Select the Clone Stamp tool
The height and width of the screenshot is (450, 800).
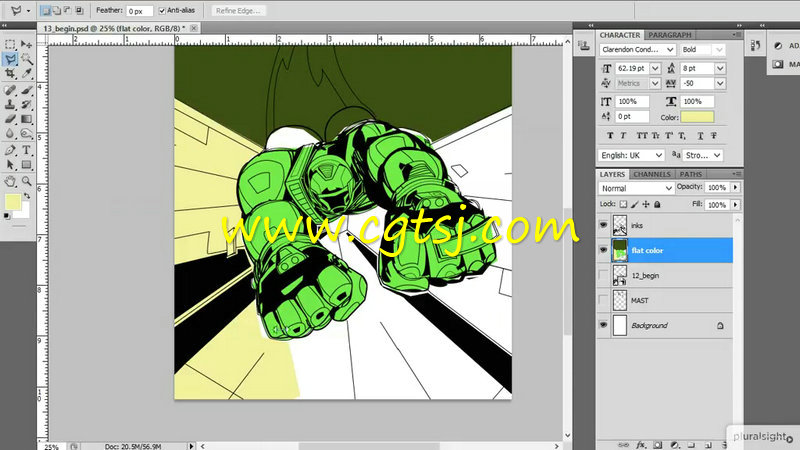pyautogui.click(x=10, y=105)
